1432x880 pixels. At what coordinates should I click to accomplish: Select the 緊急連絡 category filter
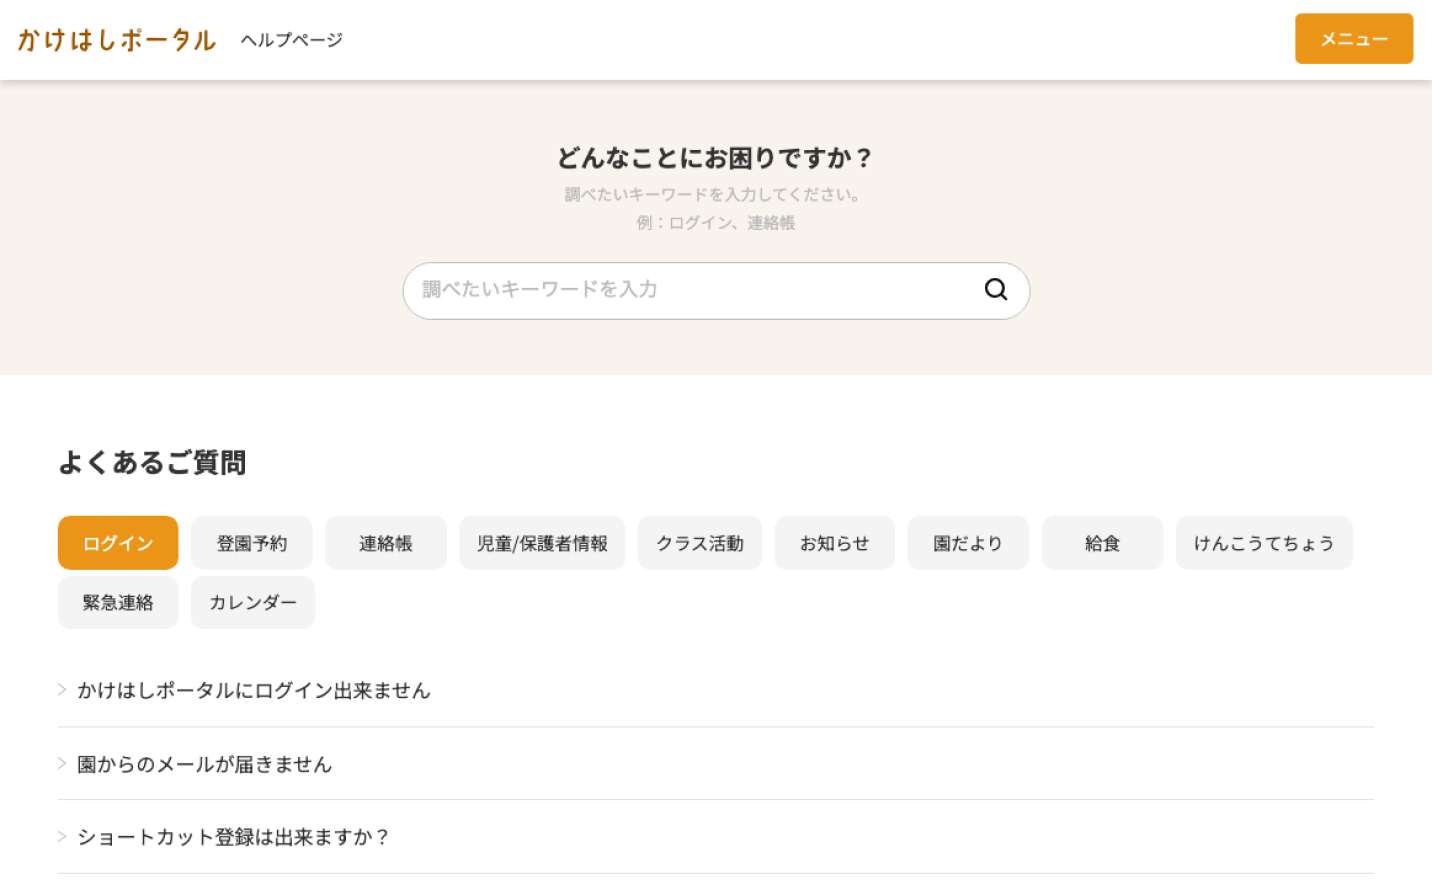point(117,602)
